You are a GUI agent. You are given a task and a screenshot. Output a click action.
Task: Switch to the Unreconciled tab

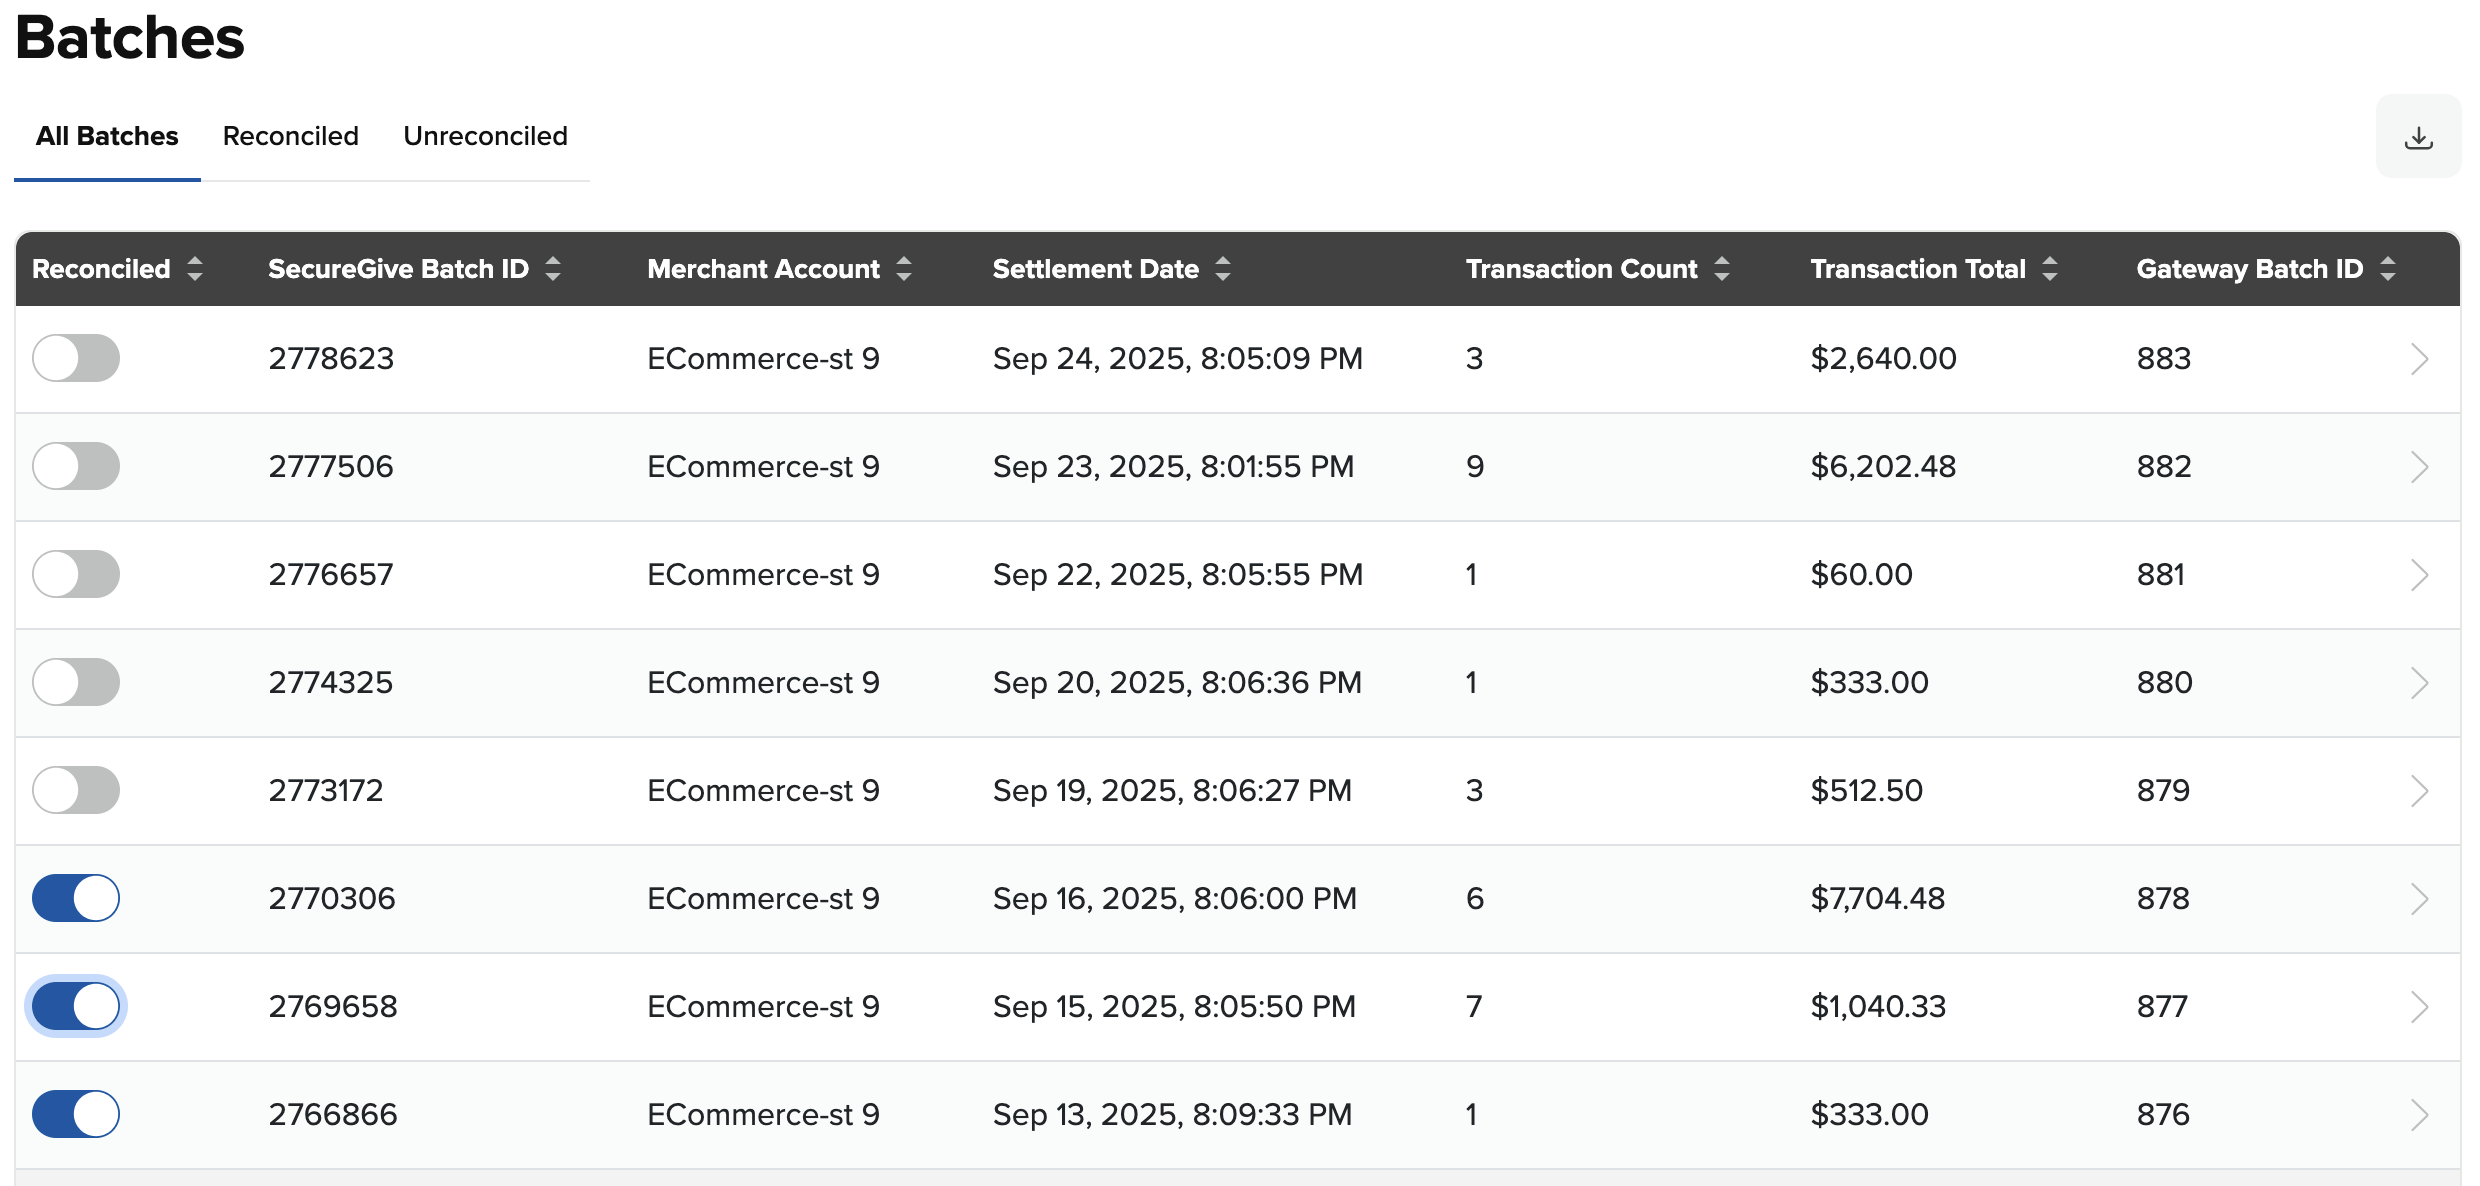[x=485, y=136]
